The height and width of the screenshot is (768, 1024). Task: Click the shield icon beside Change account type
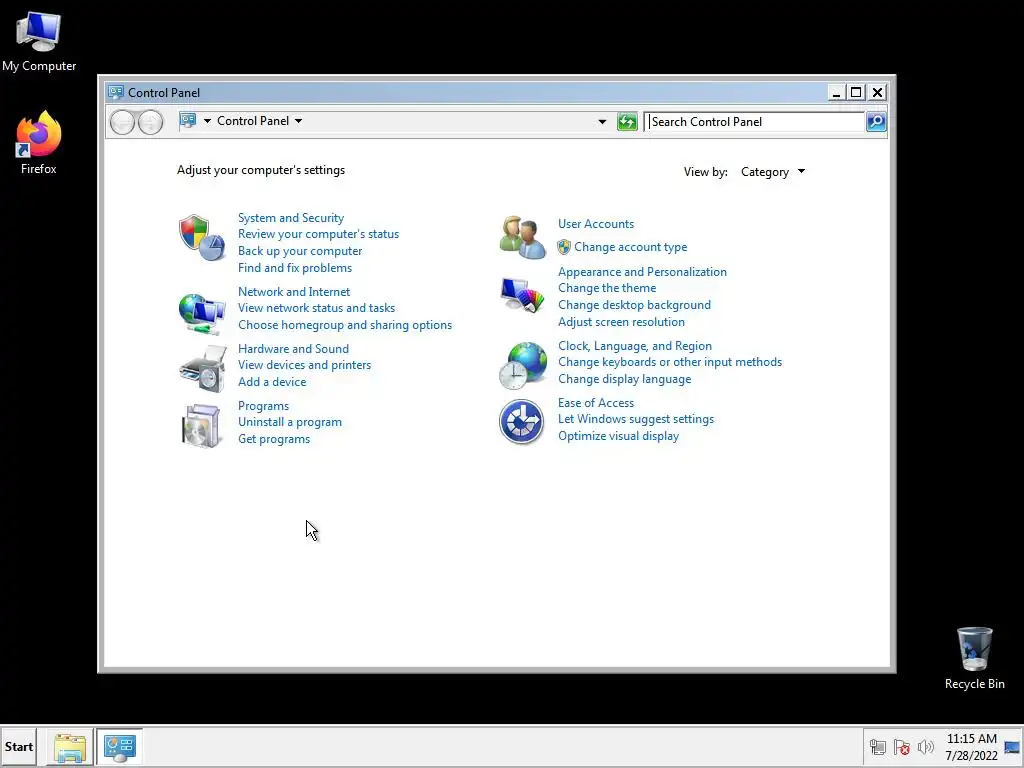click(x=564, y=247)
